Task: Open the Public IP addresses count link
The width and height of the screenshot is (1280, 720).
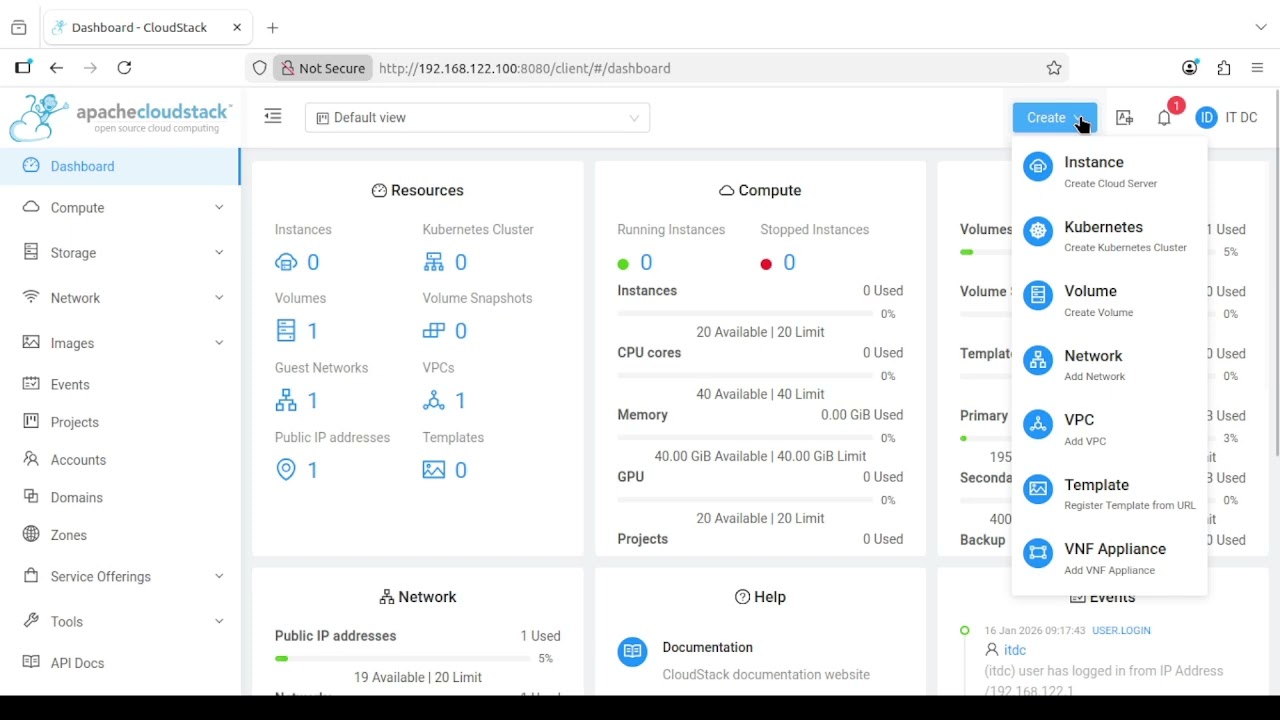Action: [297, 470]
